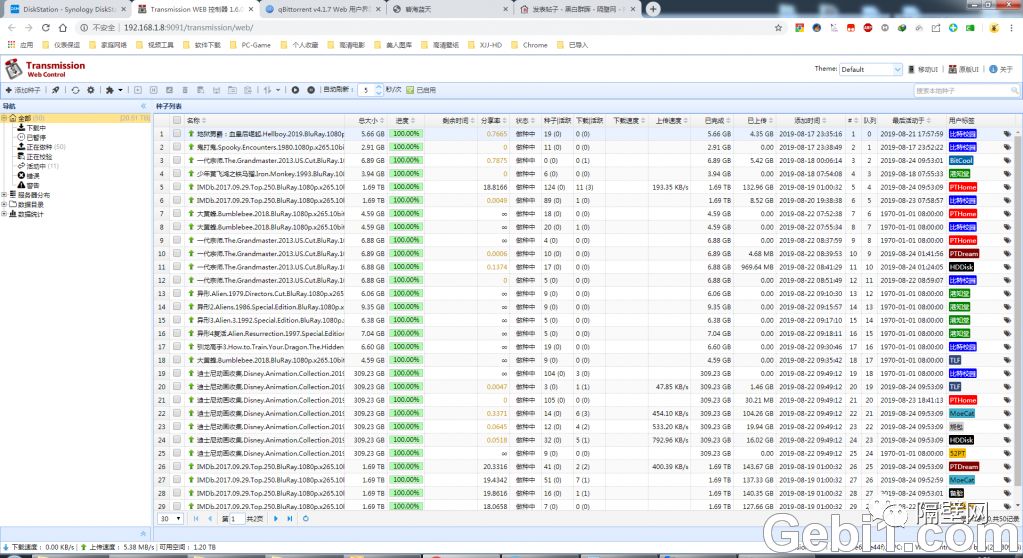Check the row 17 How to Train Your Dragon checkbox
The width and height of the screenshot is (1023, 558).
click(177, 347)
